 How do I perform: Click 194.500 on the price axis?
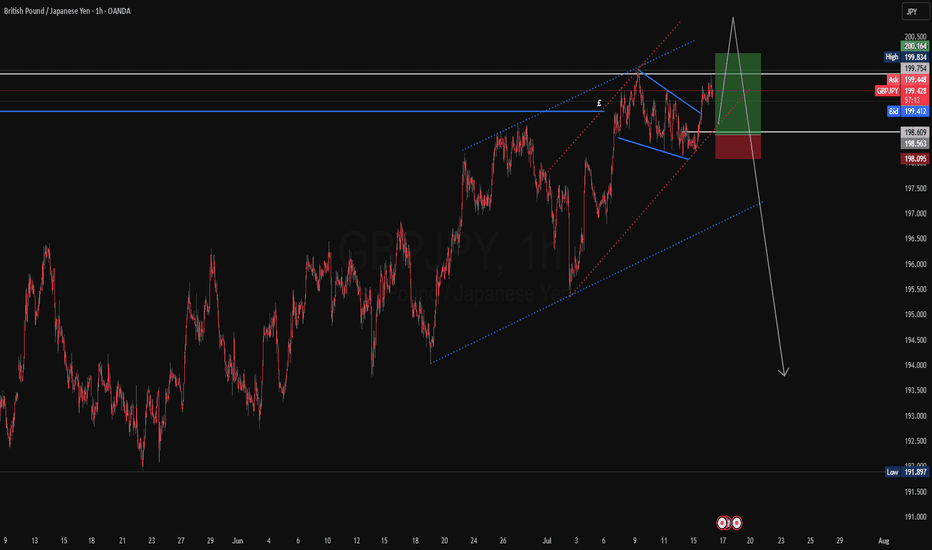tap(915, 340)
